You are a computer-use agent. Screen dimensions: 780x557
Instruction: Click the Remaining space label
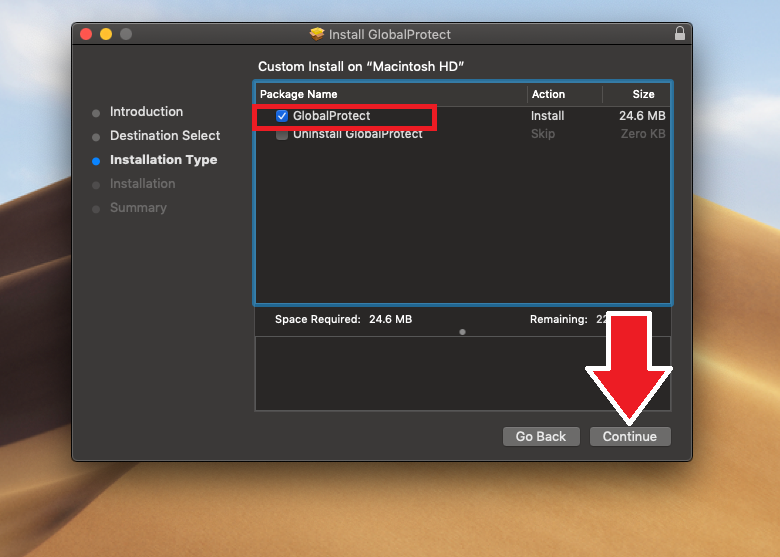click(x=558, y=319)
